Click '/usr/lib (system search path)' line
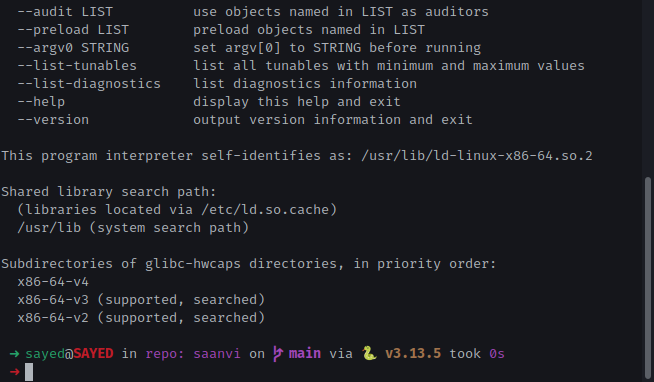Viewport: 654px width, 382px height. point(133,228)
